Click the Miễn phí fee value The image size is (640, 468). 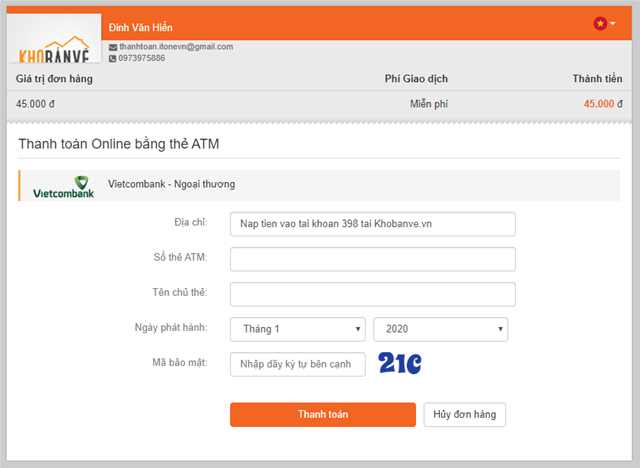pos(429,104)
